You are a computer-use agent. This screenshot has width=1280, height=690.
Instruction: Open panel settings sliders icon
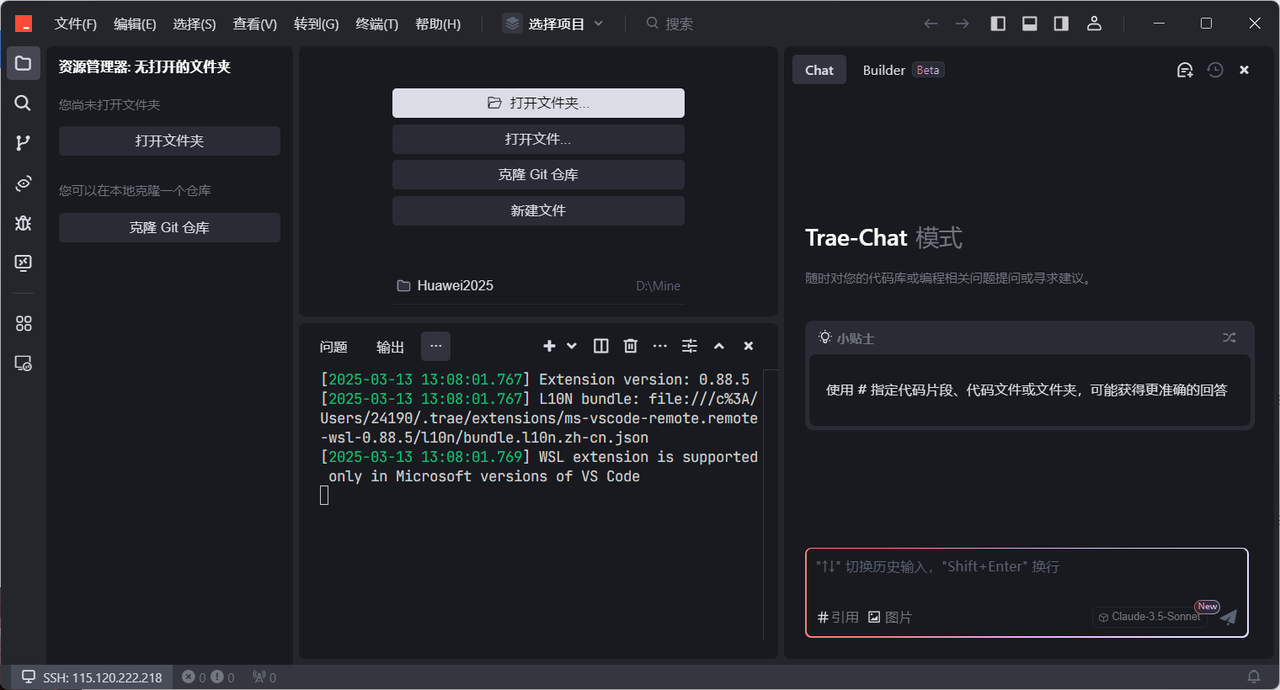point(689,346)
